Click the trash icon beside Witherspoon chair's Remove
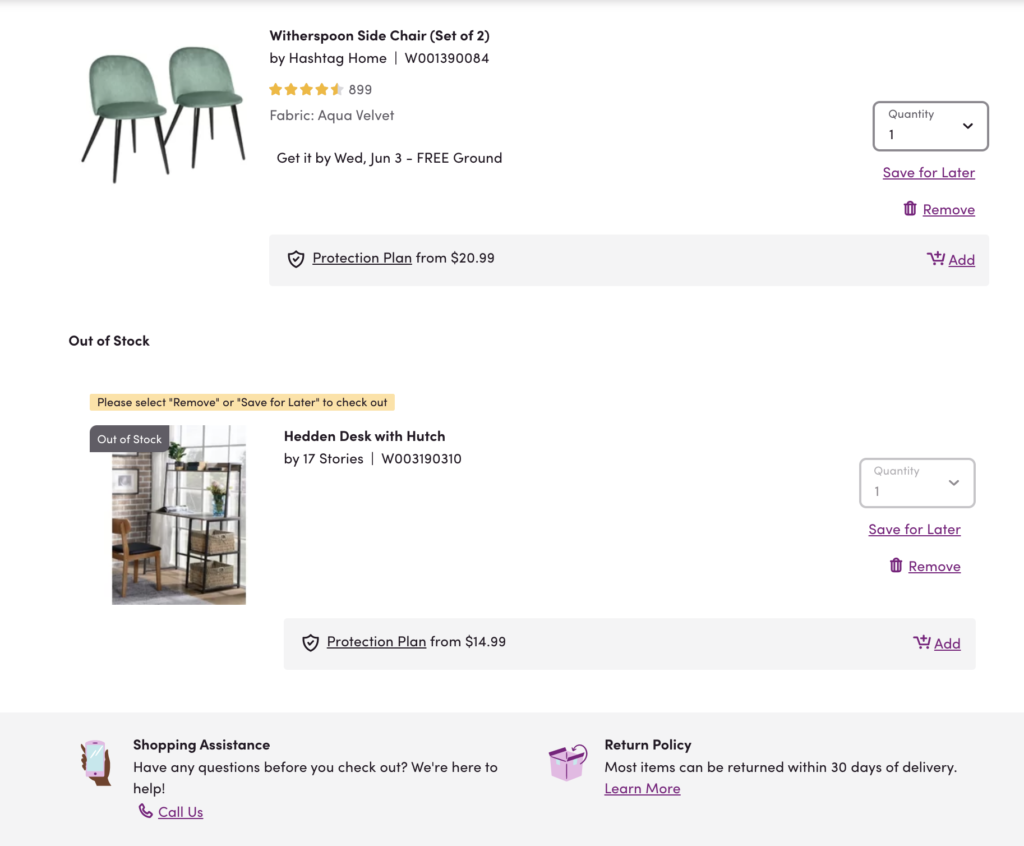 tap(909, 209)
